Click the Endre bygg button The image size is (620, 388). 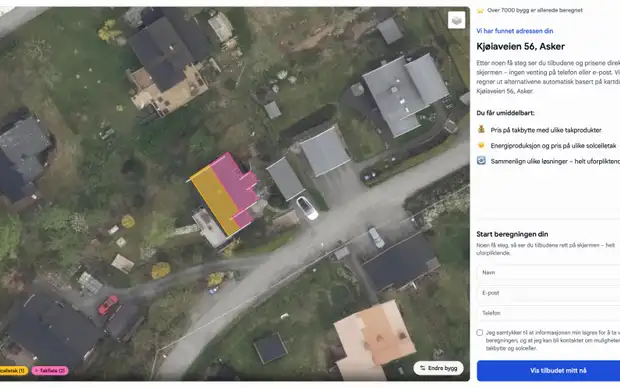[438, 368]
